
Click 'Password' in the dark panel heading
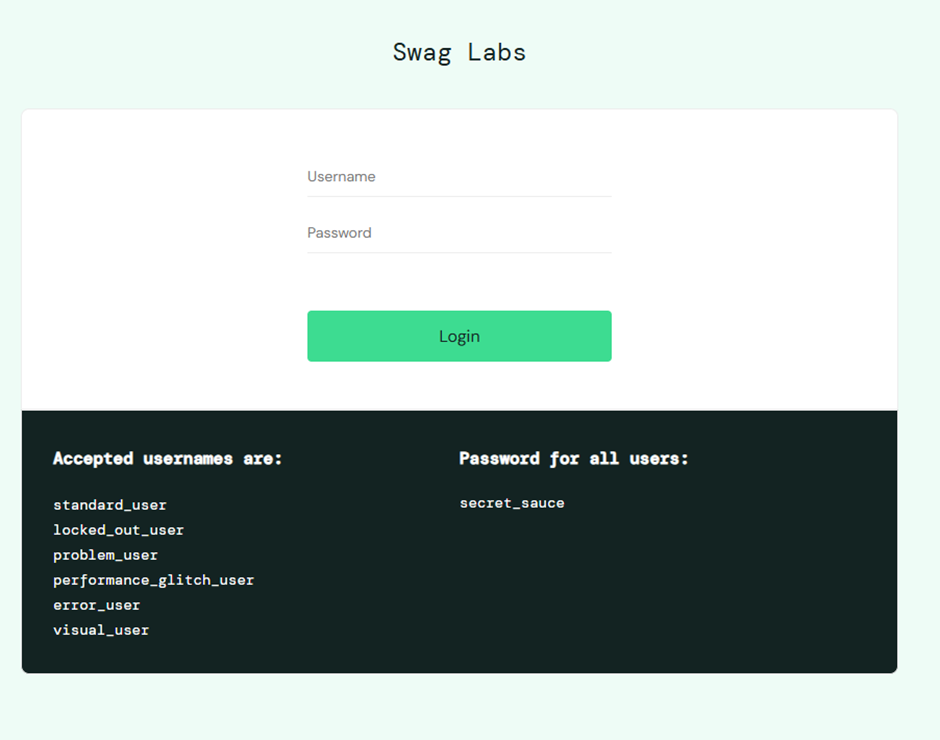[x=499, y=458]
